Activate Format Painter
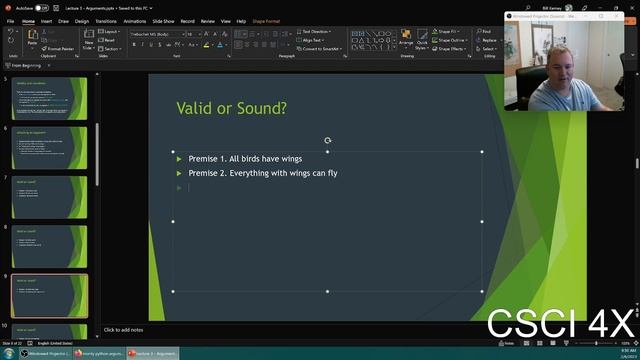 pos(58,49)
